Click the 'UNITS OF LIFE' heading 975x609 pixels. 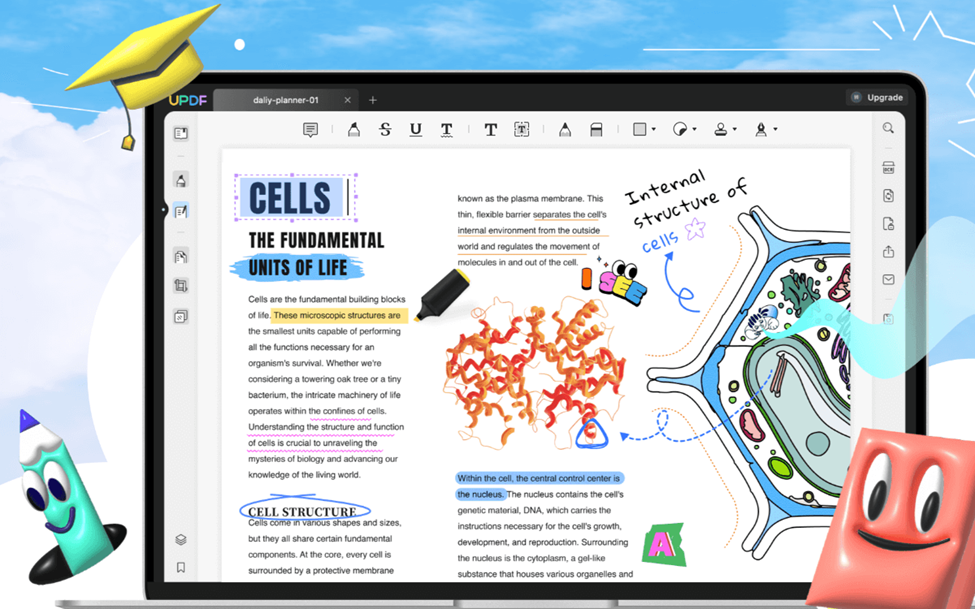(297, 267)
